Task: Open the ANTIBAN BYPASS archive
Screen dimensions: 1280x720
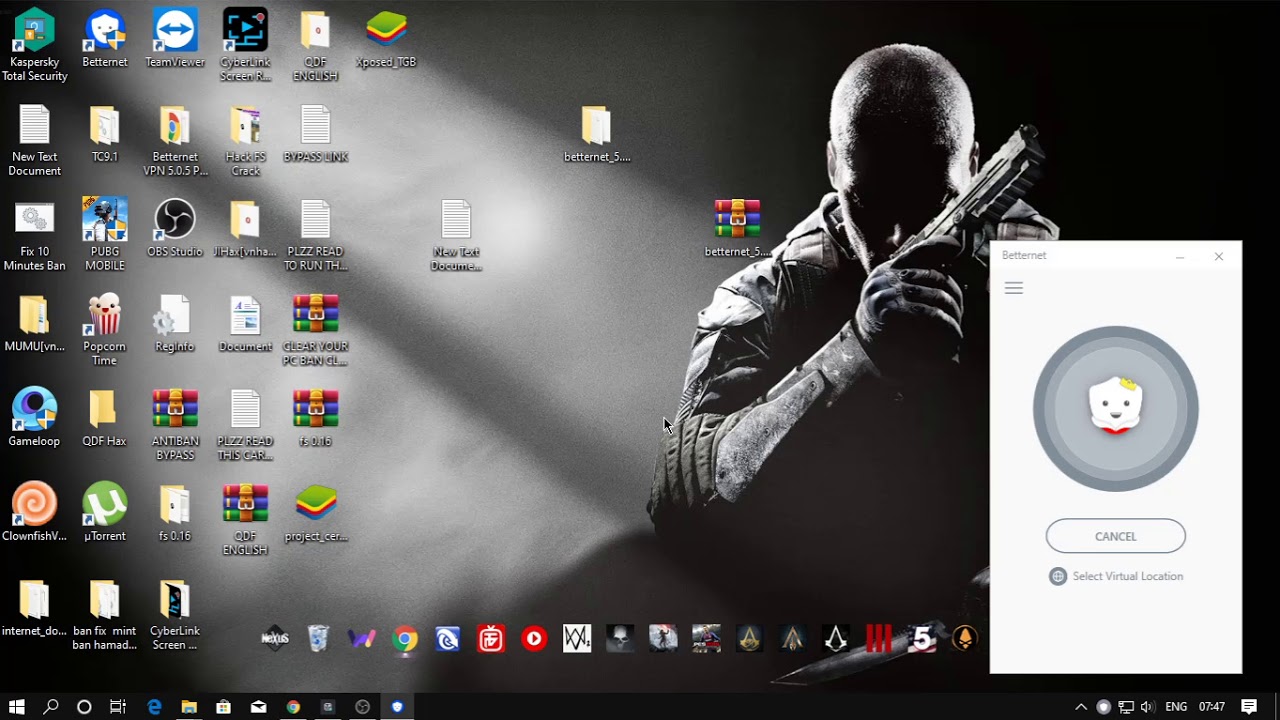Action: 175,425
